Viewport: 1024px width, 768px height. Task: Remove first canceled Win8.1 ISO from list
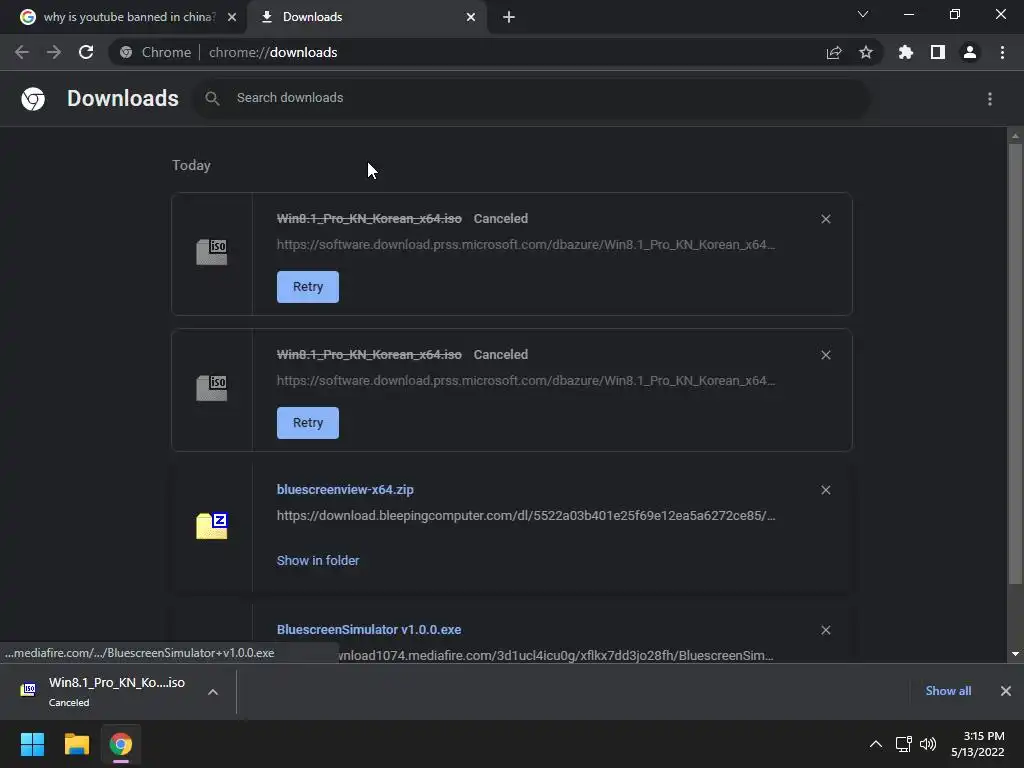(x=826, y=219)
